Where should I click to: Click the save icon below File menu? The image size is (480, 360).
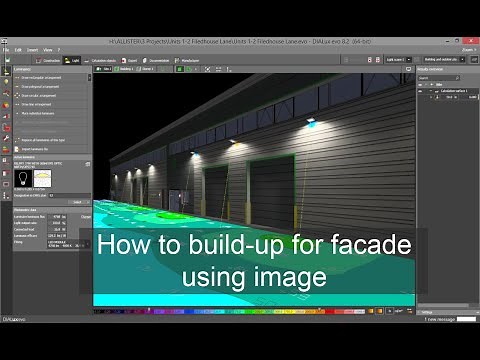(x=7, y=60)
